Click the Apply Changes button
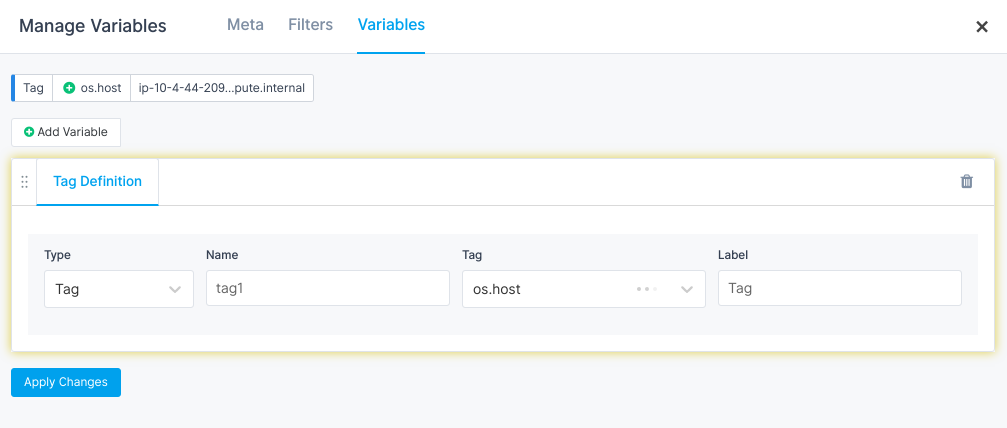The height and width of the screenshot is (428, 1007). click(66, 382)
